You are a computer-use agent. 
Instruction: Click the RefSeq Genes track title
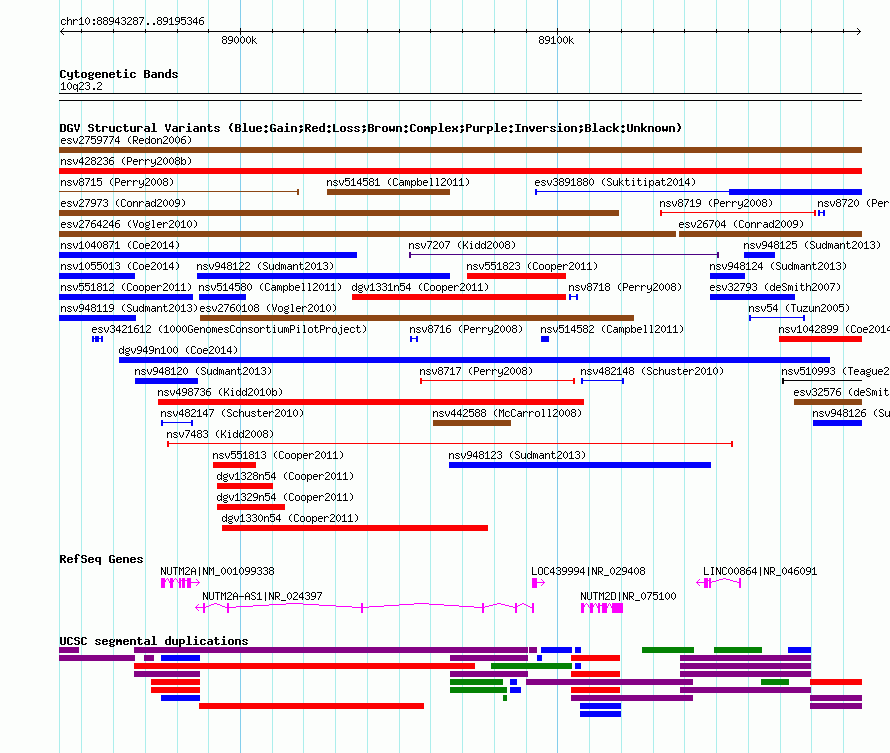[x=101, y=559]
